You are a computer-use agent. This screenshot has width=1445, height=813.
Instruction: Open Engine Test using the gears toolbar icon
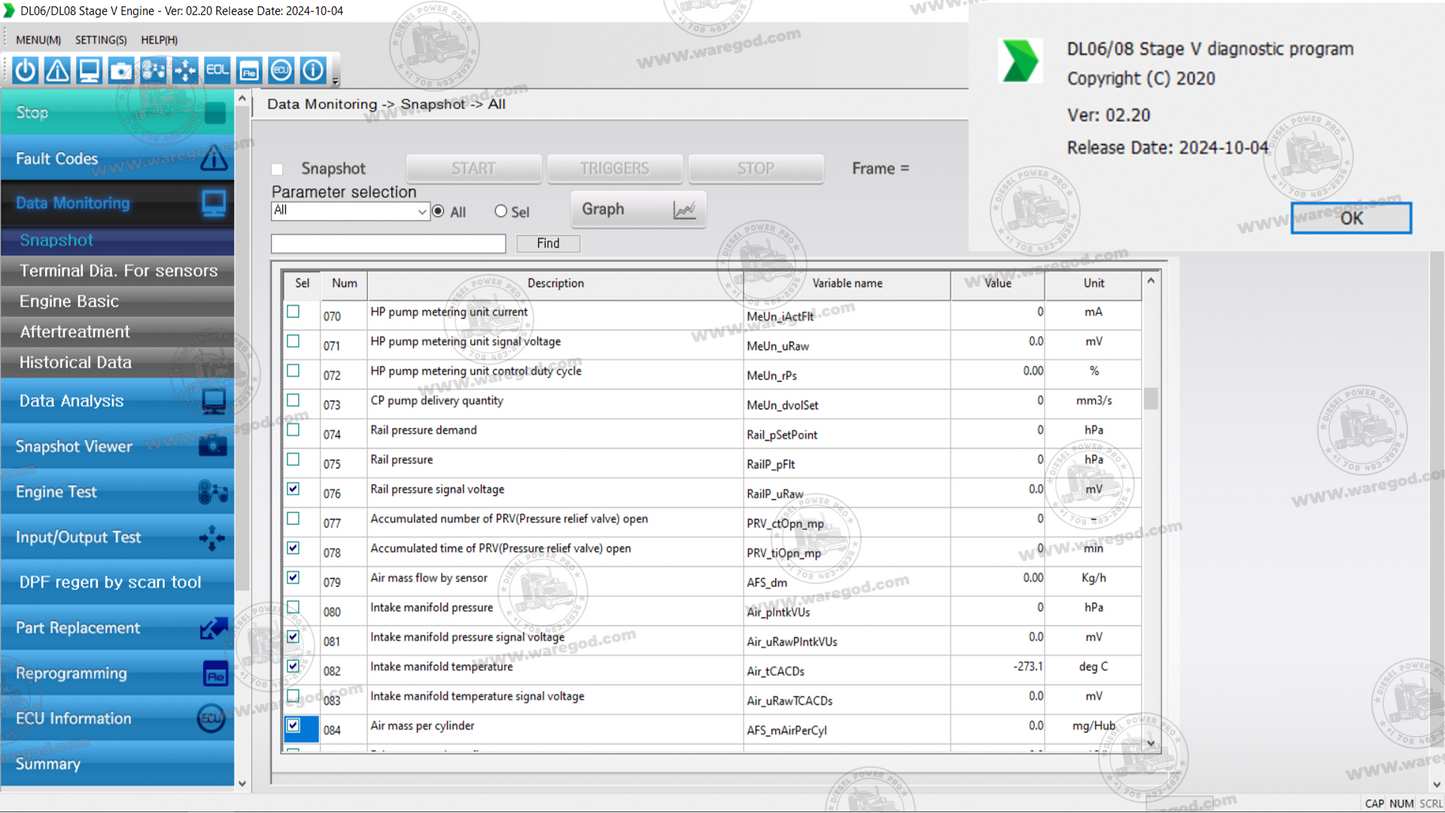pos(153,70)
